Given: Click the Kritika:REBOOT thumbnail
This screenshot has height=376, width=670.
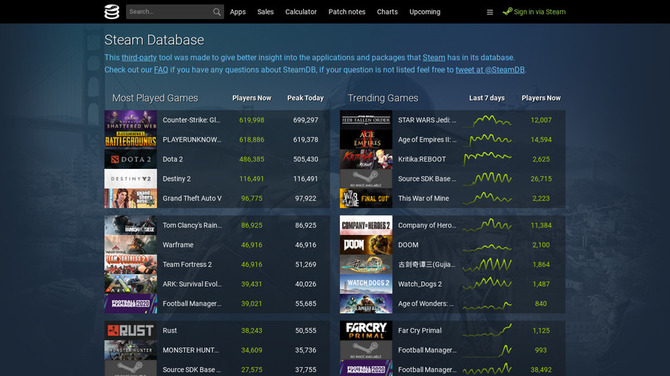Looking at the screenshot, I should point(366,159).
